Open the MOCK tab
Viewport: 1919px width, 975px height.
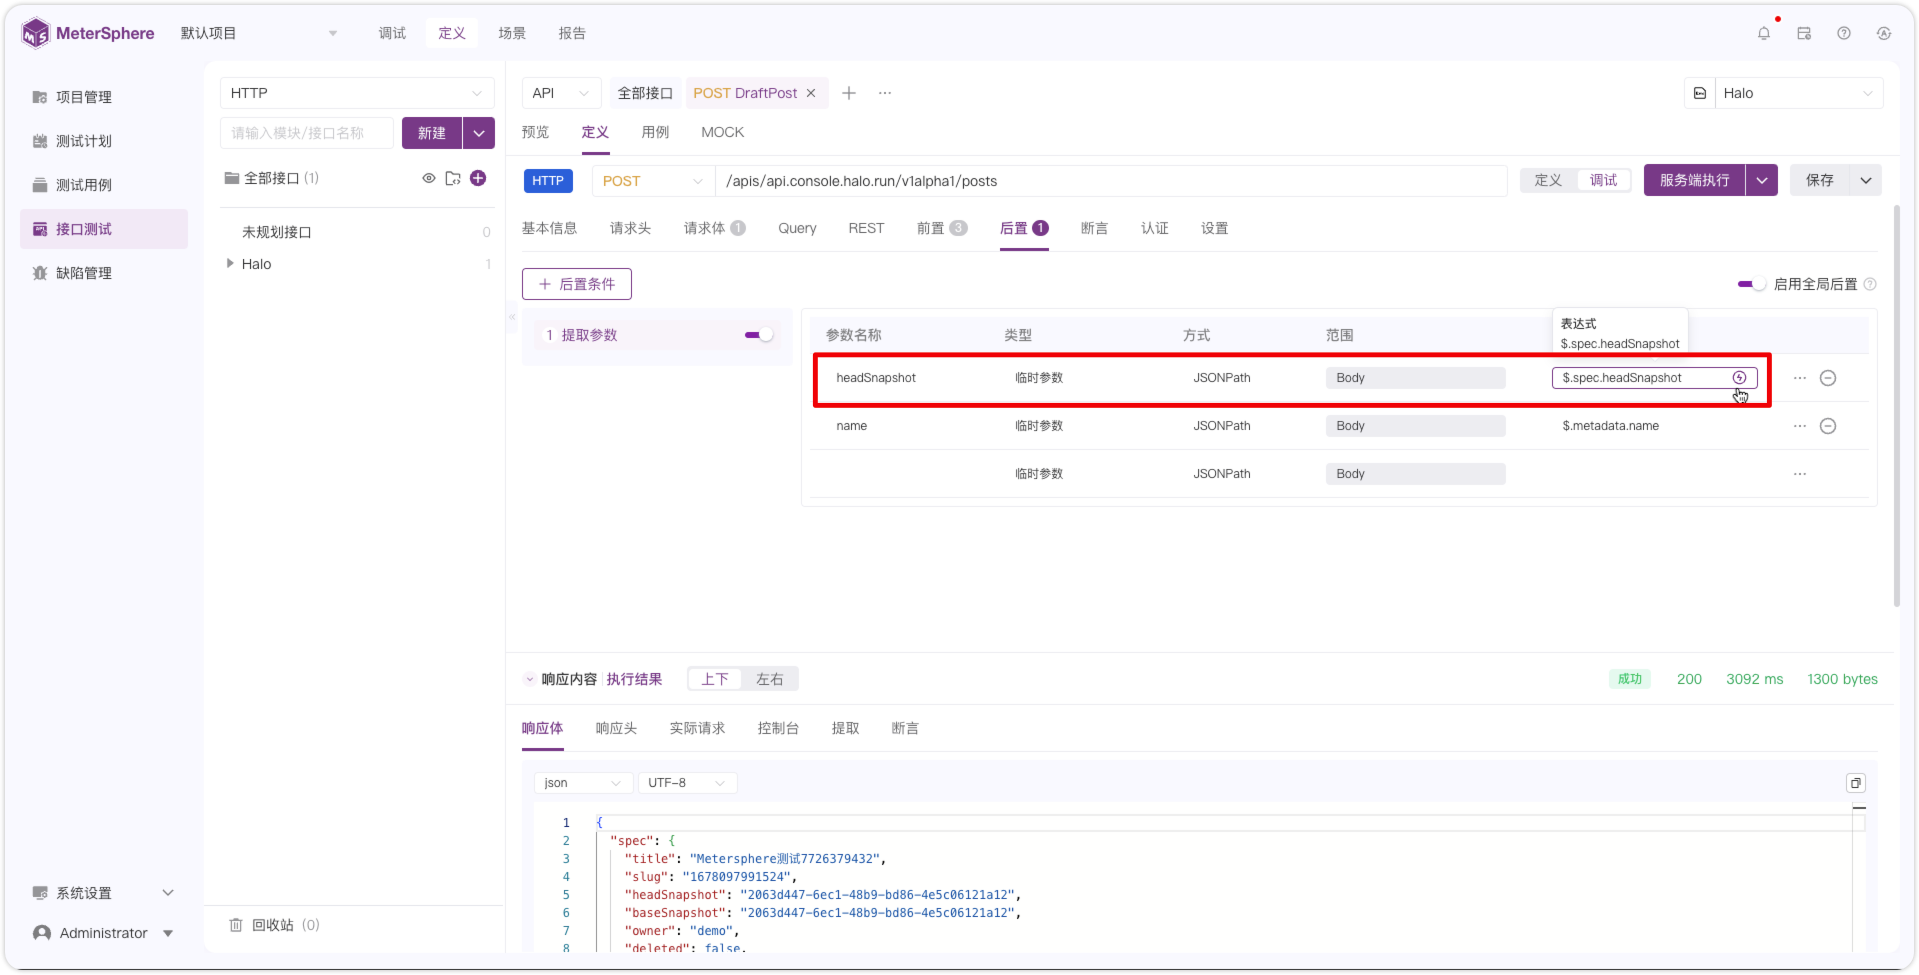pos(722,132)
